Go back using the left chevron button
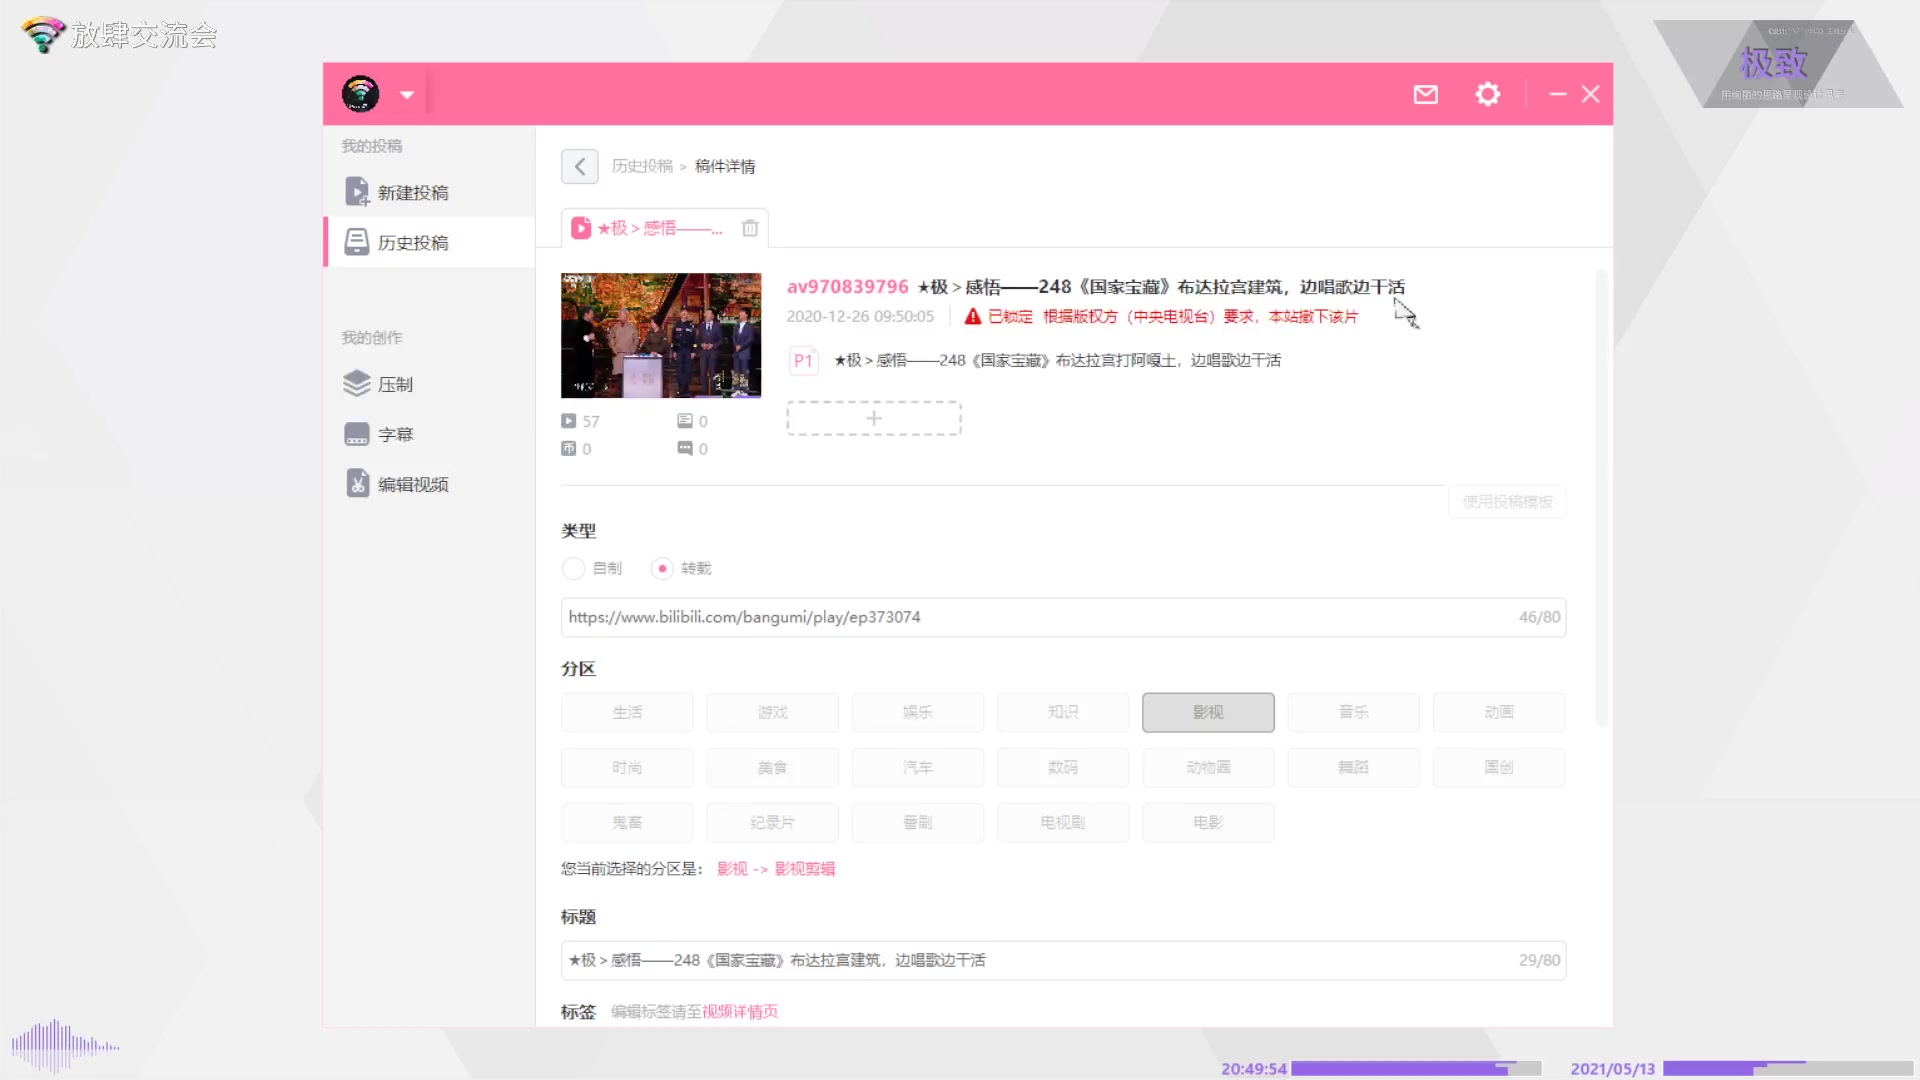This screenshot has width=1920, height=1080. coord(580,166)
